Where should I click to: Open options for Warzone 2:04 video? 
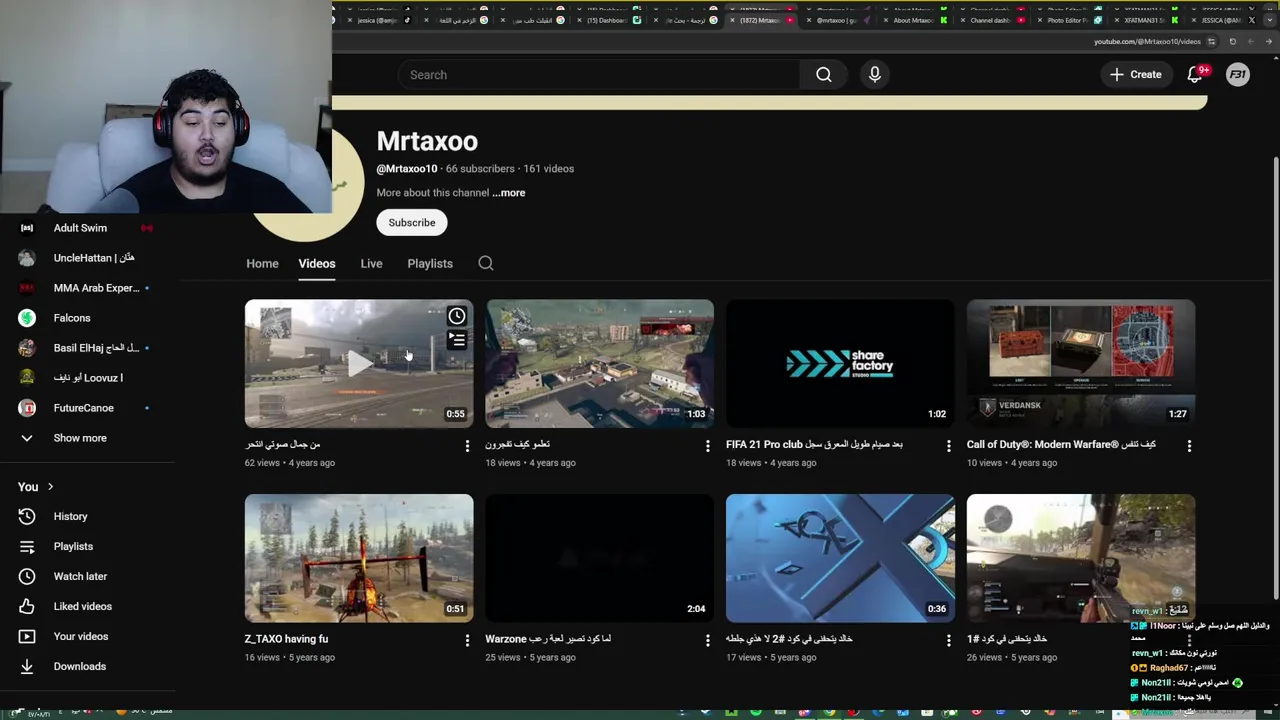(708, 640)
